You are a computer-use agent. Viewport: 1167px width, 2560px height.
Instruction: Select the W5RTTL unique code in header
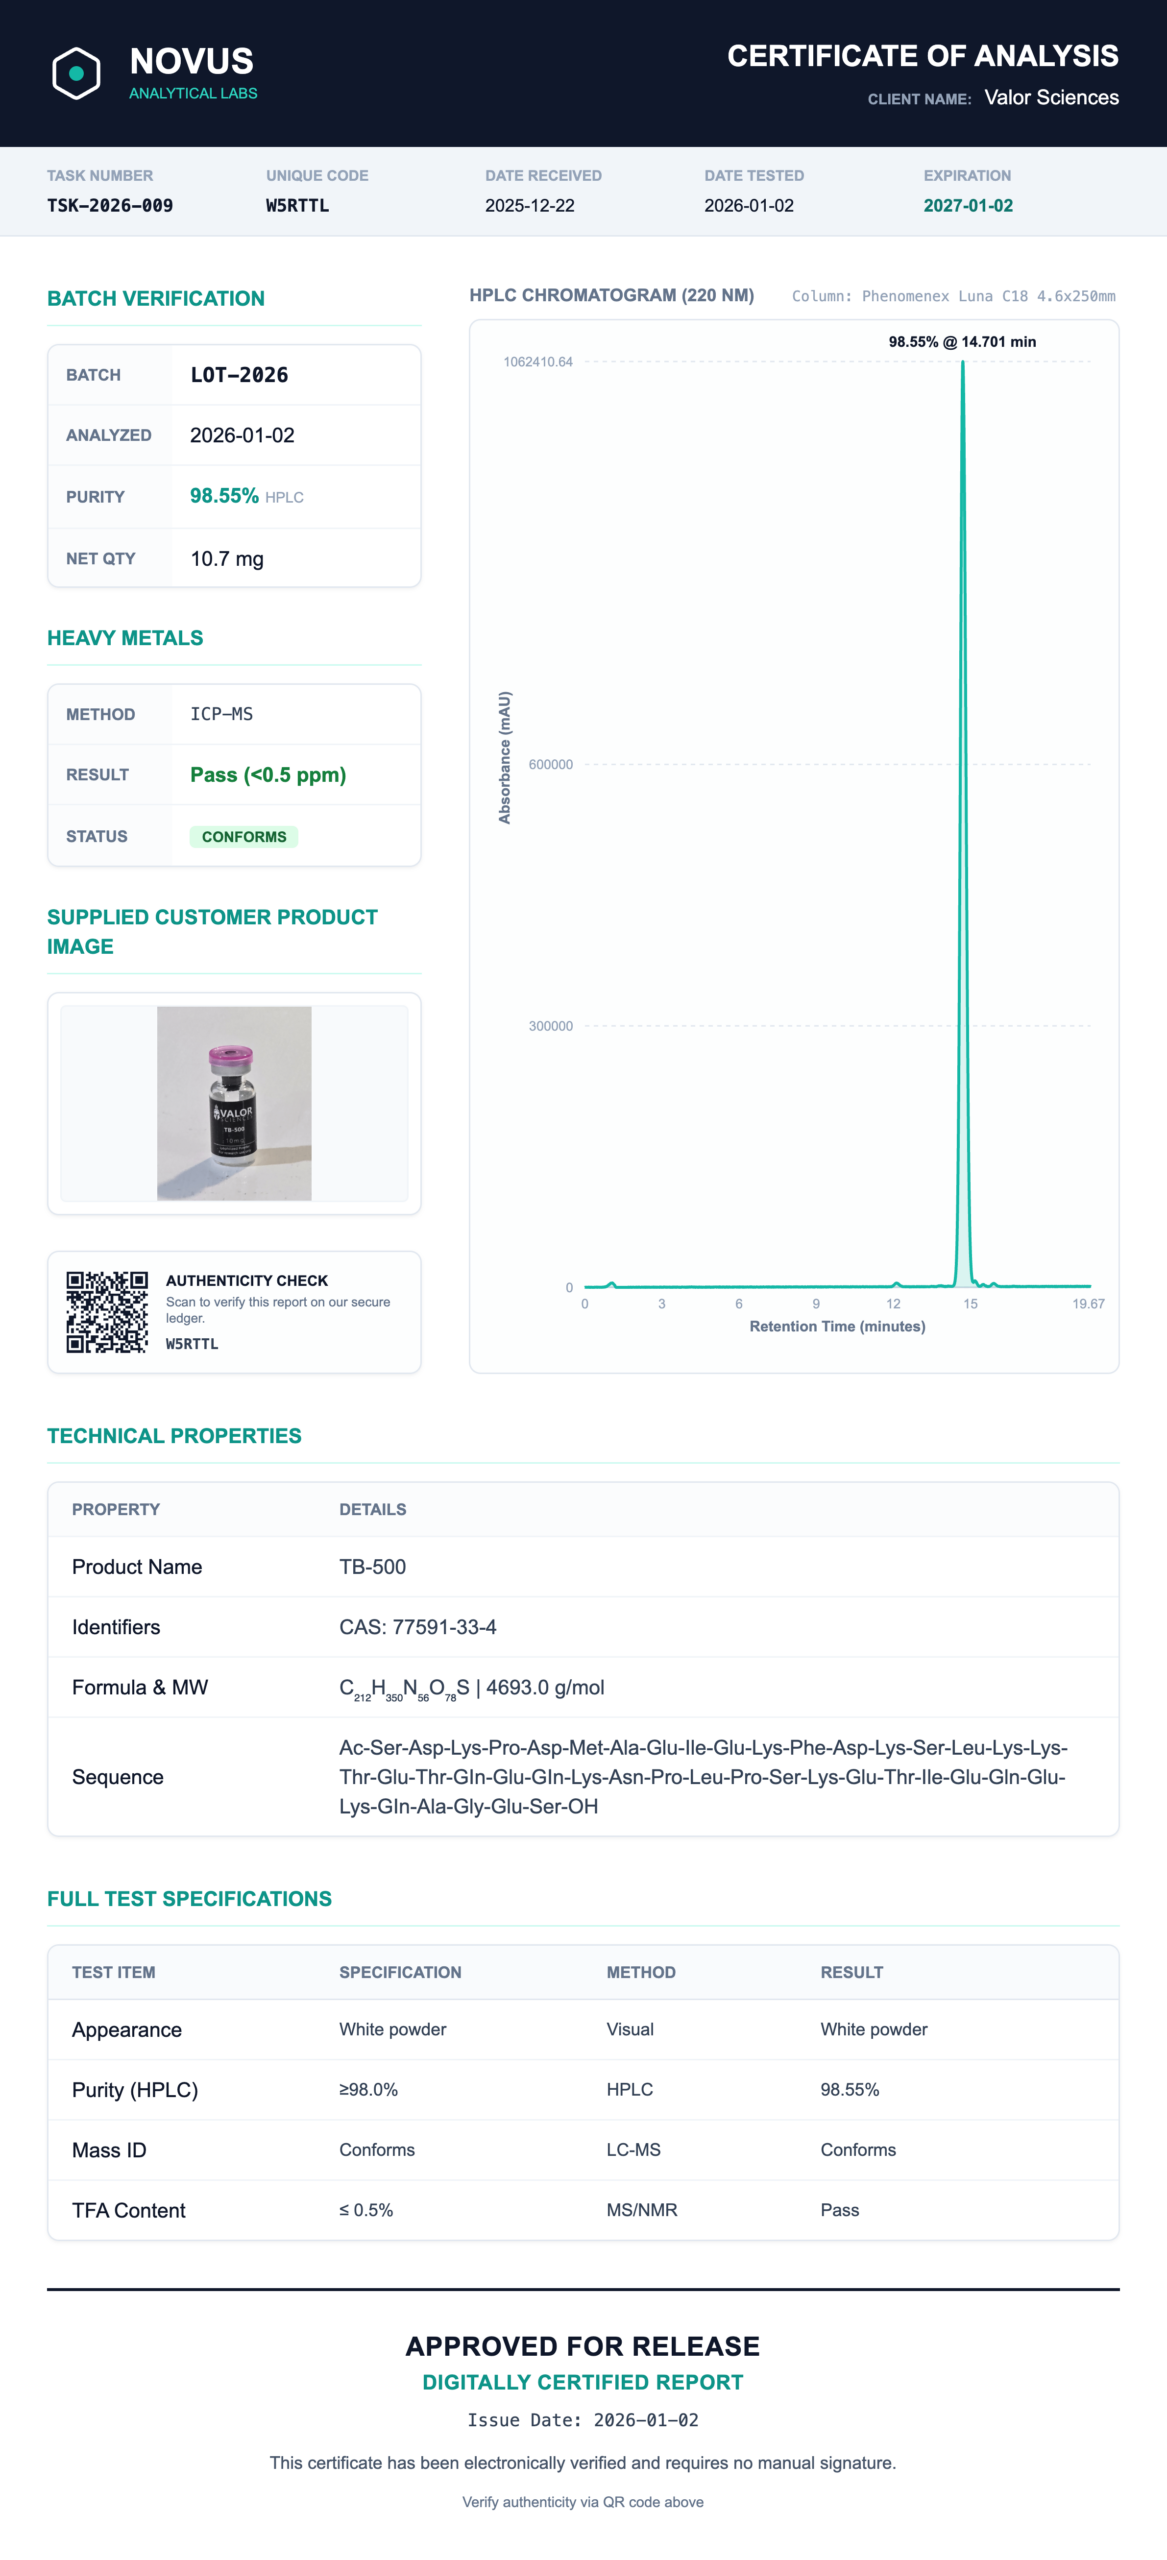coord(297,205)
